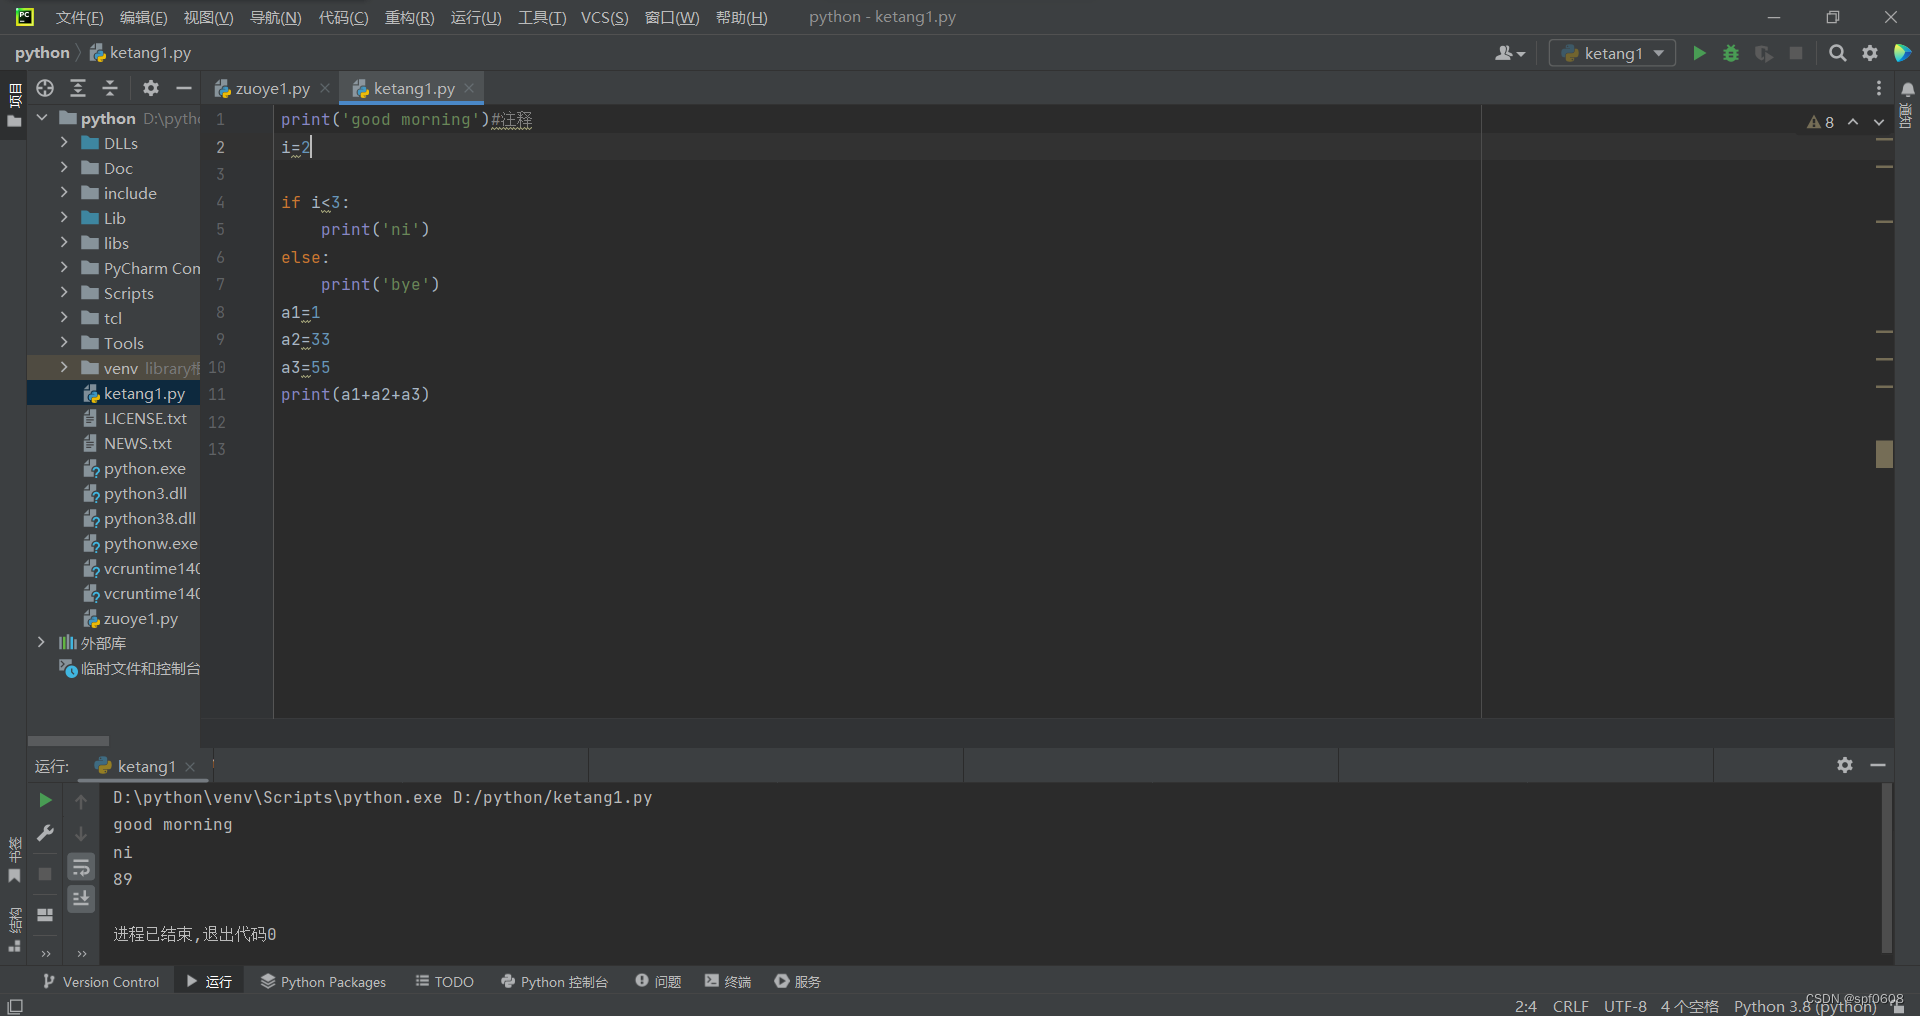
Task: Expand the 外部库 node
Action: tap(41, 643)
